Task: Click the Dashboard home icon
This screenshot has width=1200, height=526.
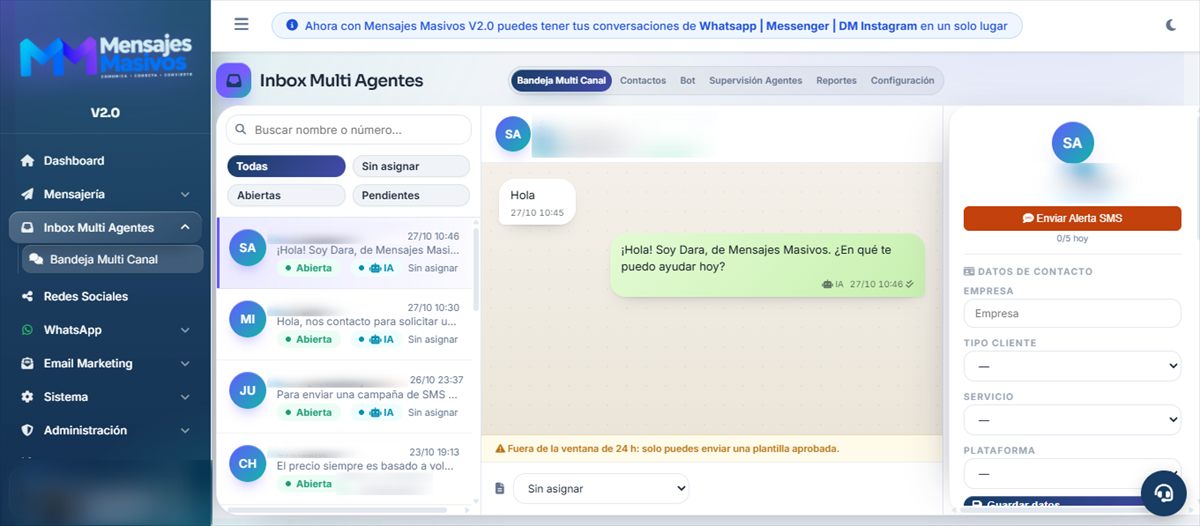Action: 27,161
